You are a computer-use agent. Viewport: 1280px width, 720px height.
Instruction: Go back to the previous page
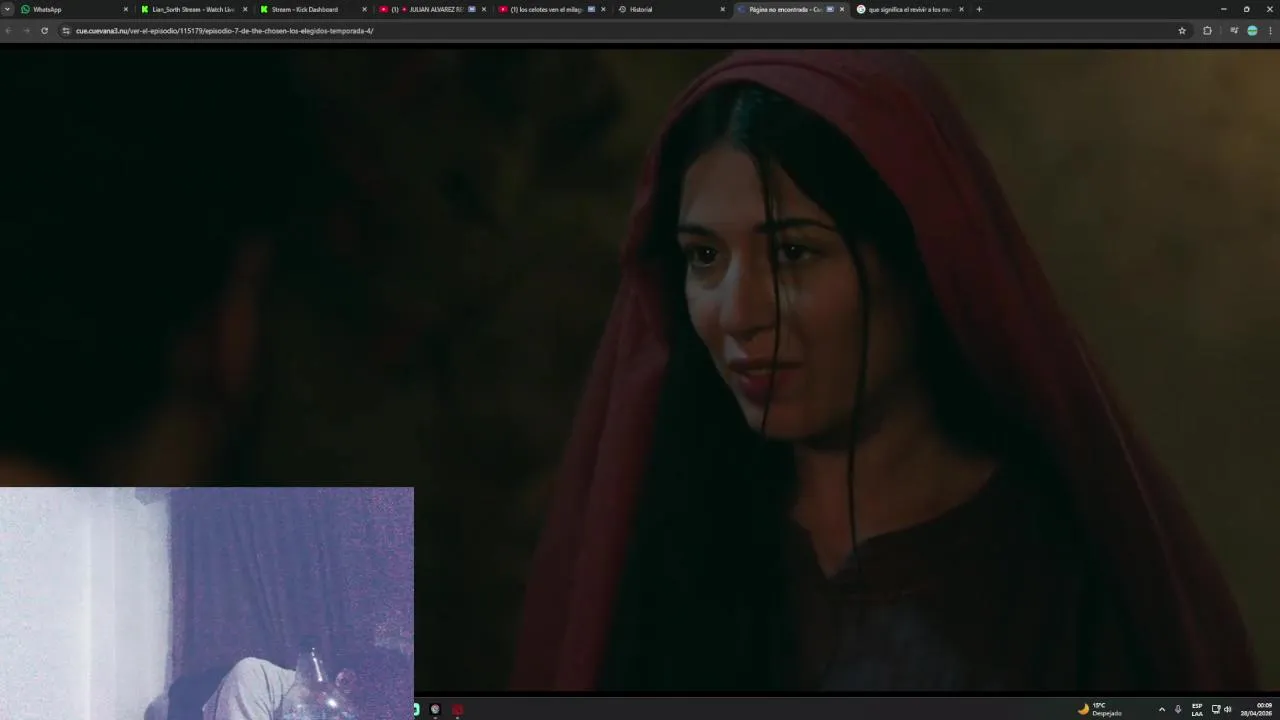9,31
